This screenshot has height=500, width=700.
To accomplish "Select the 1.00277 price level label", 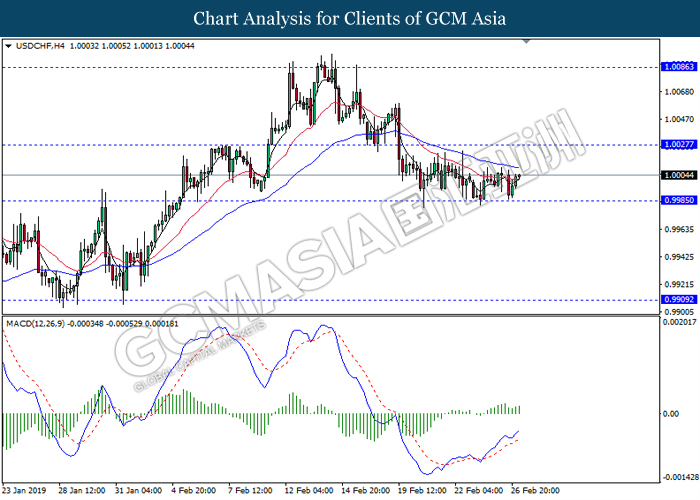I will (x=679, y=145).
